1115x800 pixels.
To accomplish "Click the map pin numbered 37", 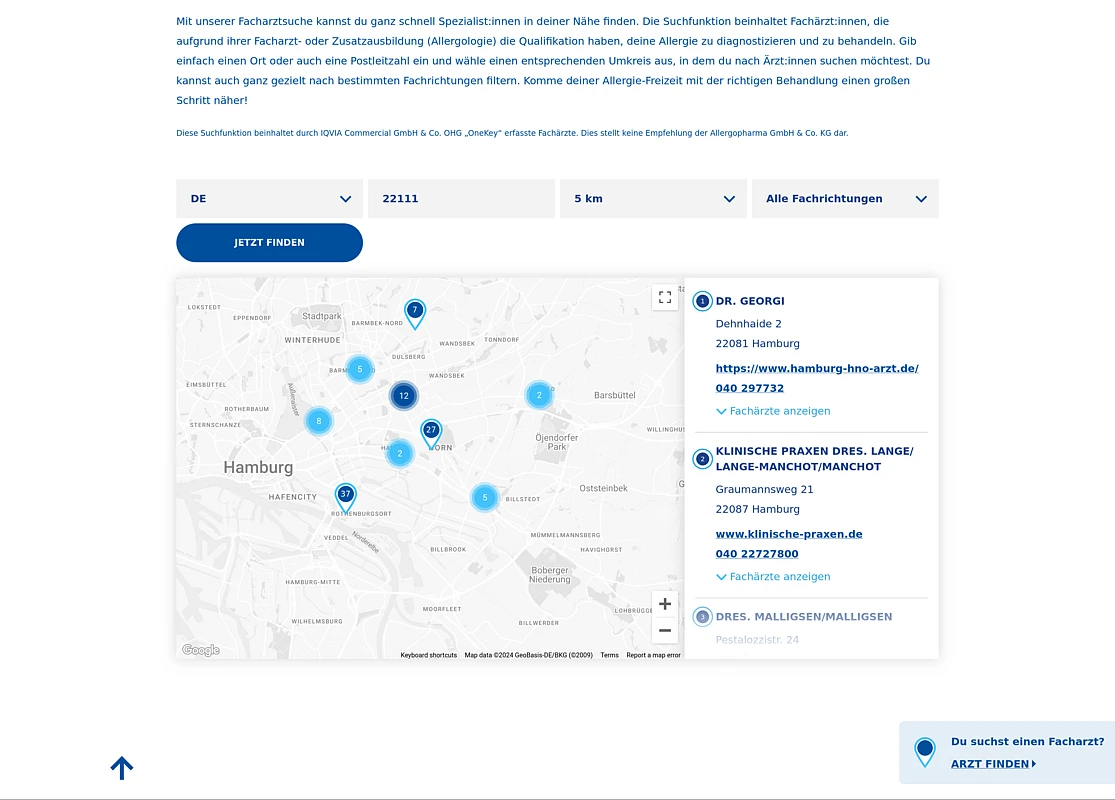I will 345,495.
